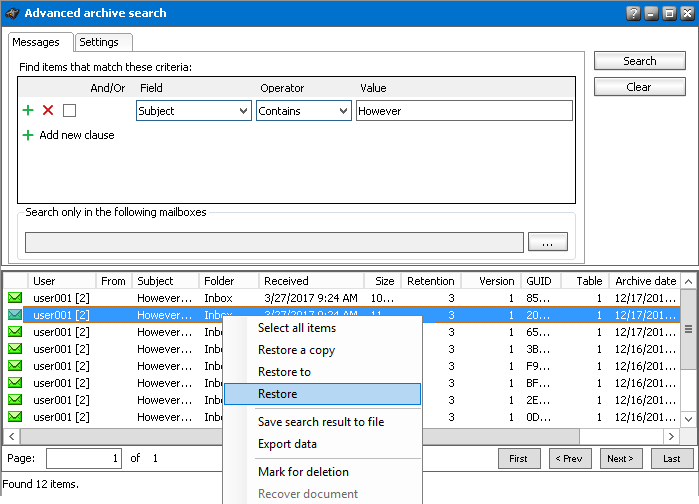Click the green plus add clause icon

(x=28, y=110)
